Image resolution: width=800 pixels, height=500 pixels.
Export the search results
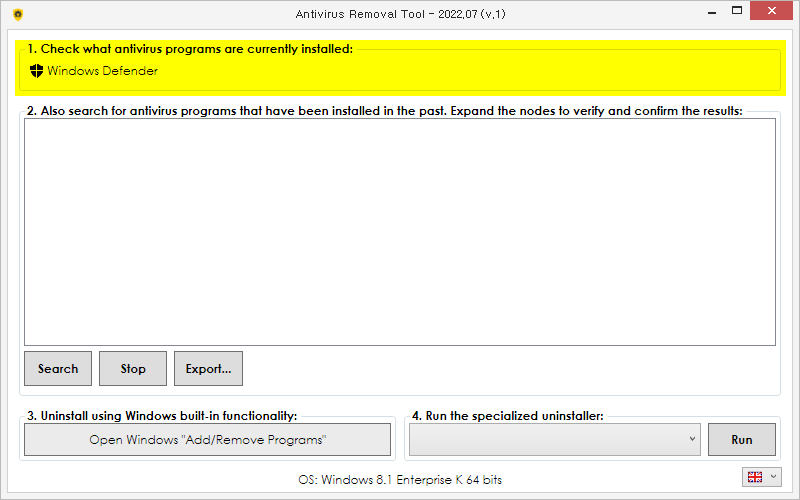[208, 368]
